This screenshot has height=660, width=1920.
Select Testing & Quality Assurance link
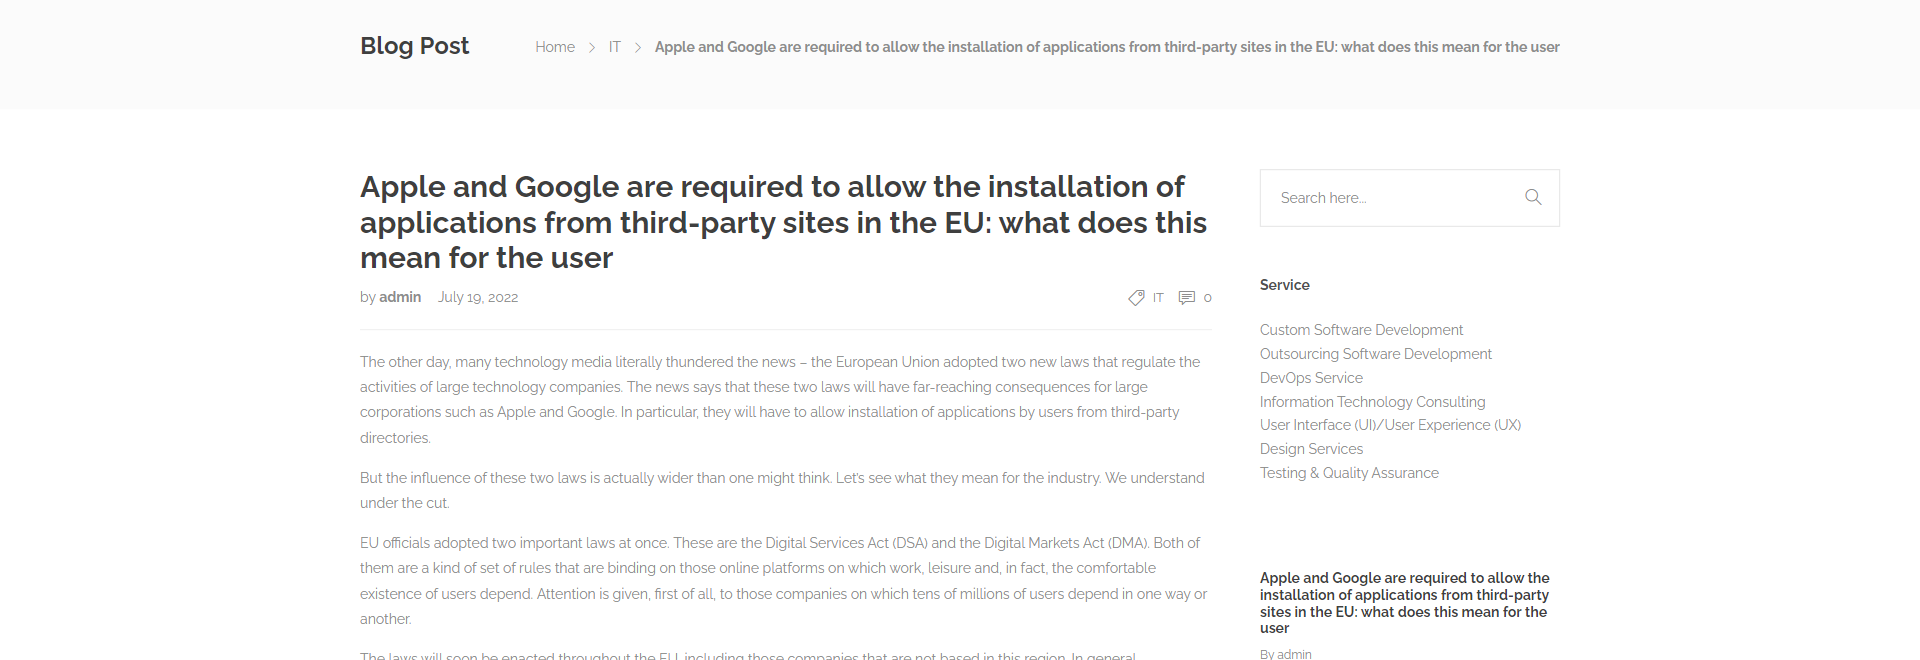click(x=1349, y=473)
